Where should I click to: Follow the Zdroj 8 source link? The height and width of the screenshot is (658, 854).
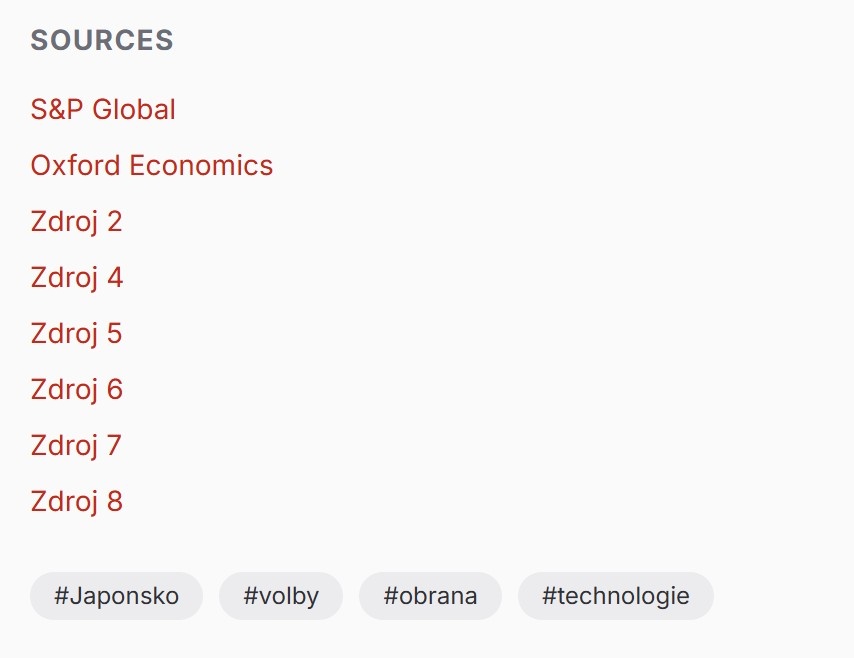[76, 501]
